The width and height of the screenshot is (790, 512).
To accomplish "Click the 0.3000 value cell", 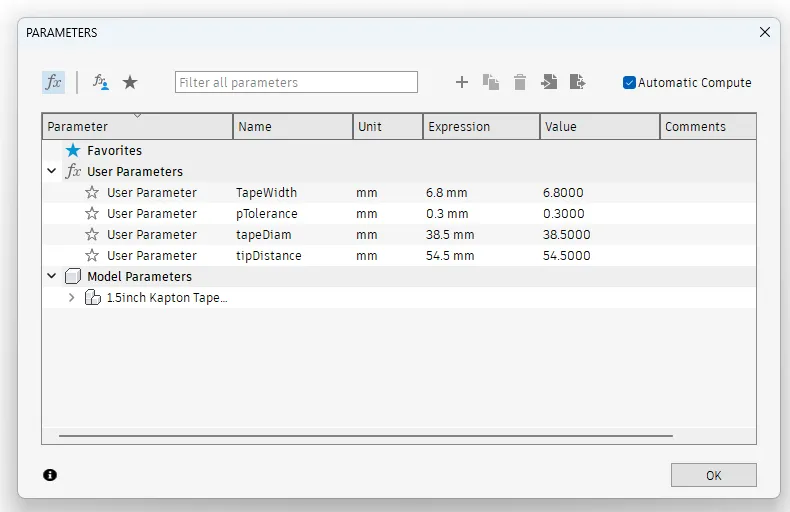I will [x=564, y=214].
